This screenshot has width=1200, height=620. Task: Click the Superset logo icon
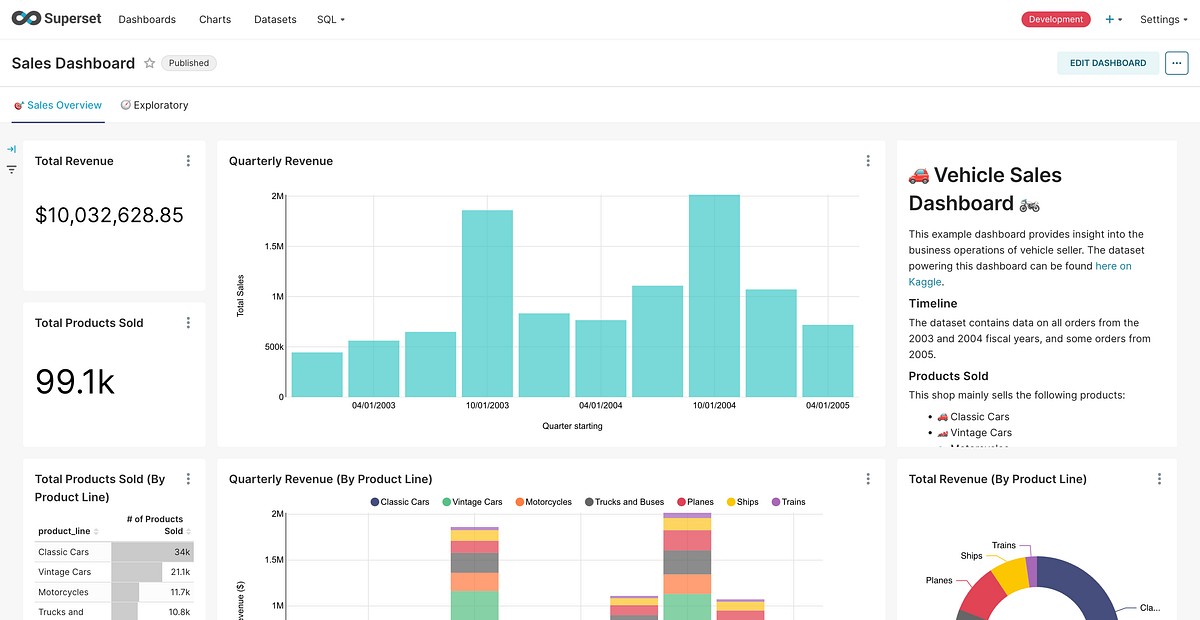point(26,18)
